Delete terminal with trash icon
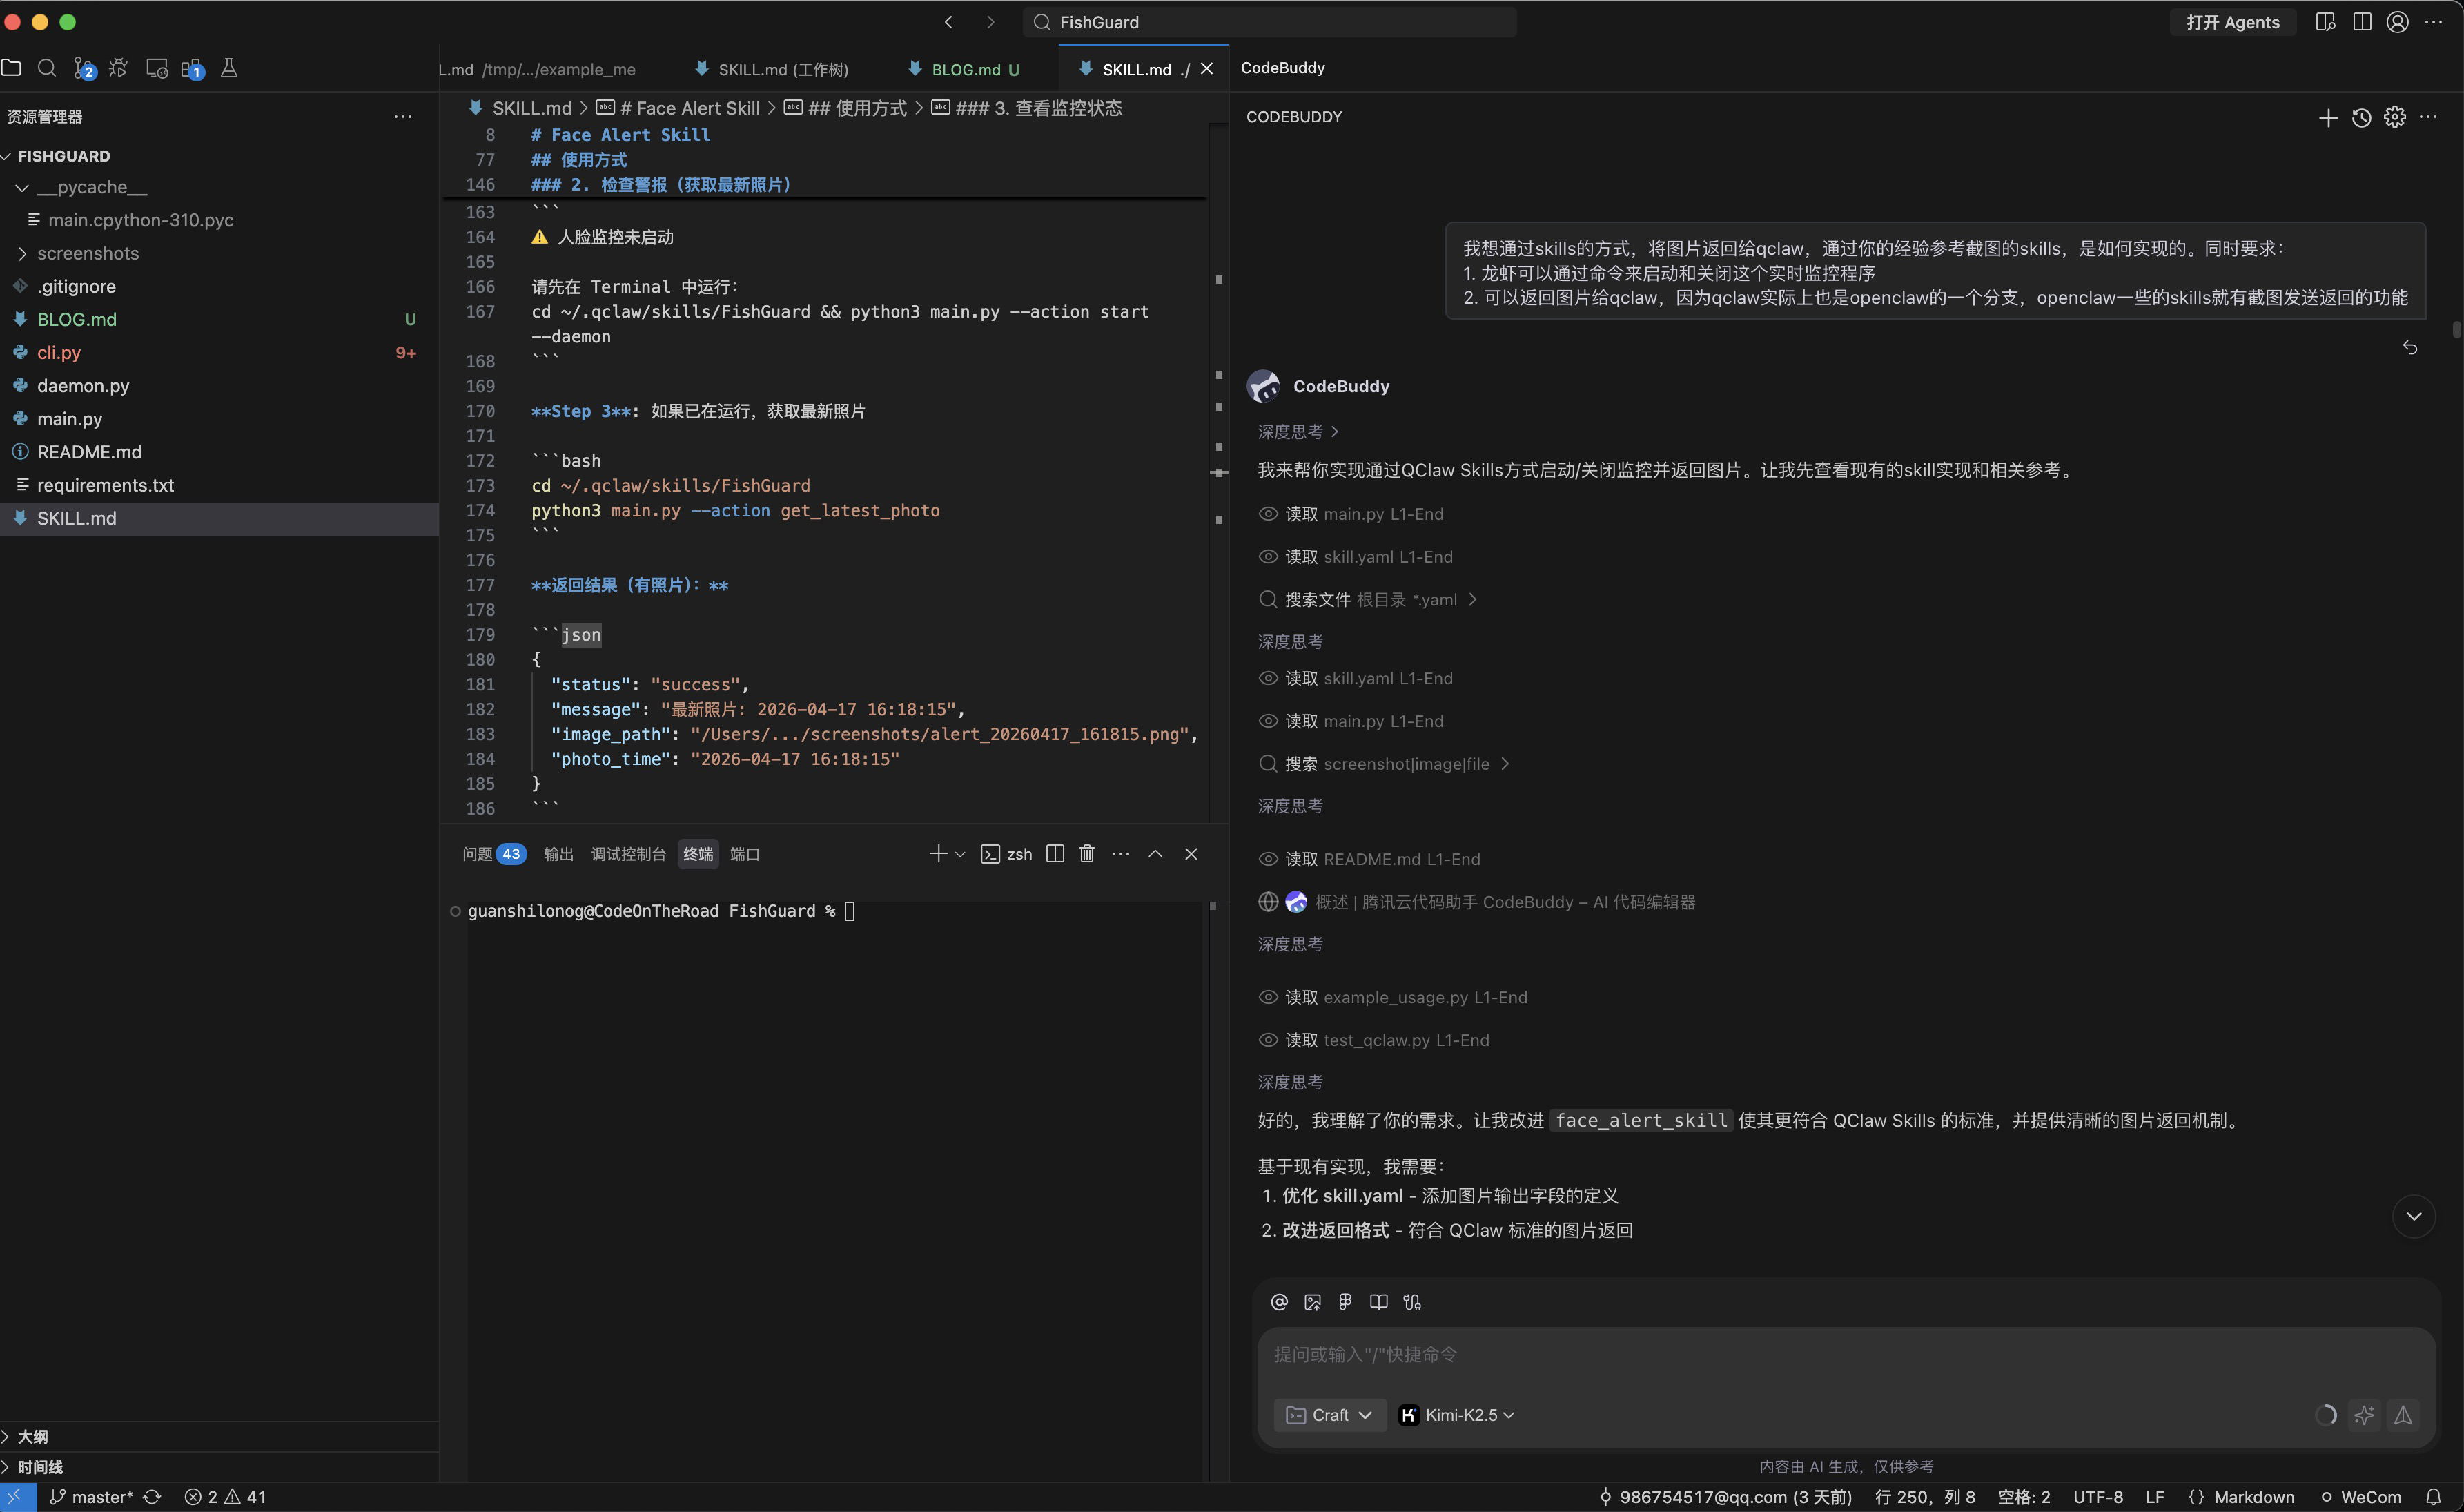 click(1087, 854)
